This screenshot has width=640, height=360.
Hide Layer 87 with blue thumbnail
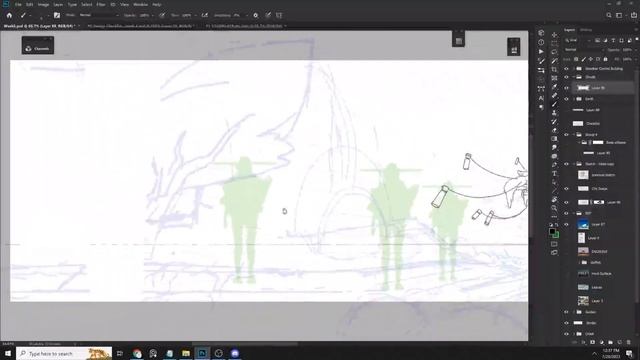(566, 224)
